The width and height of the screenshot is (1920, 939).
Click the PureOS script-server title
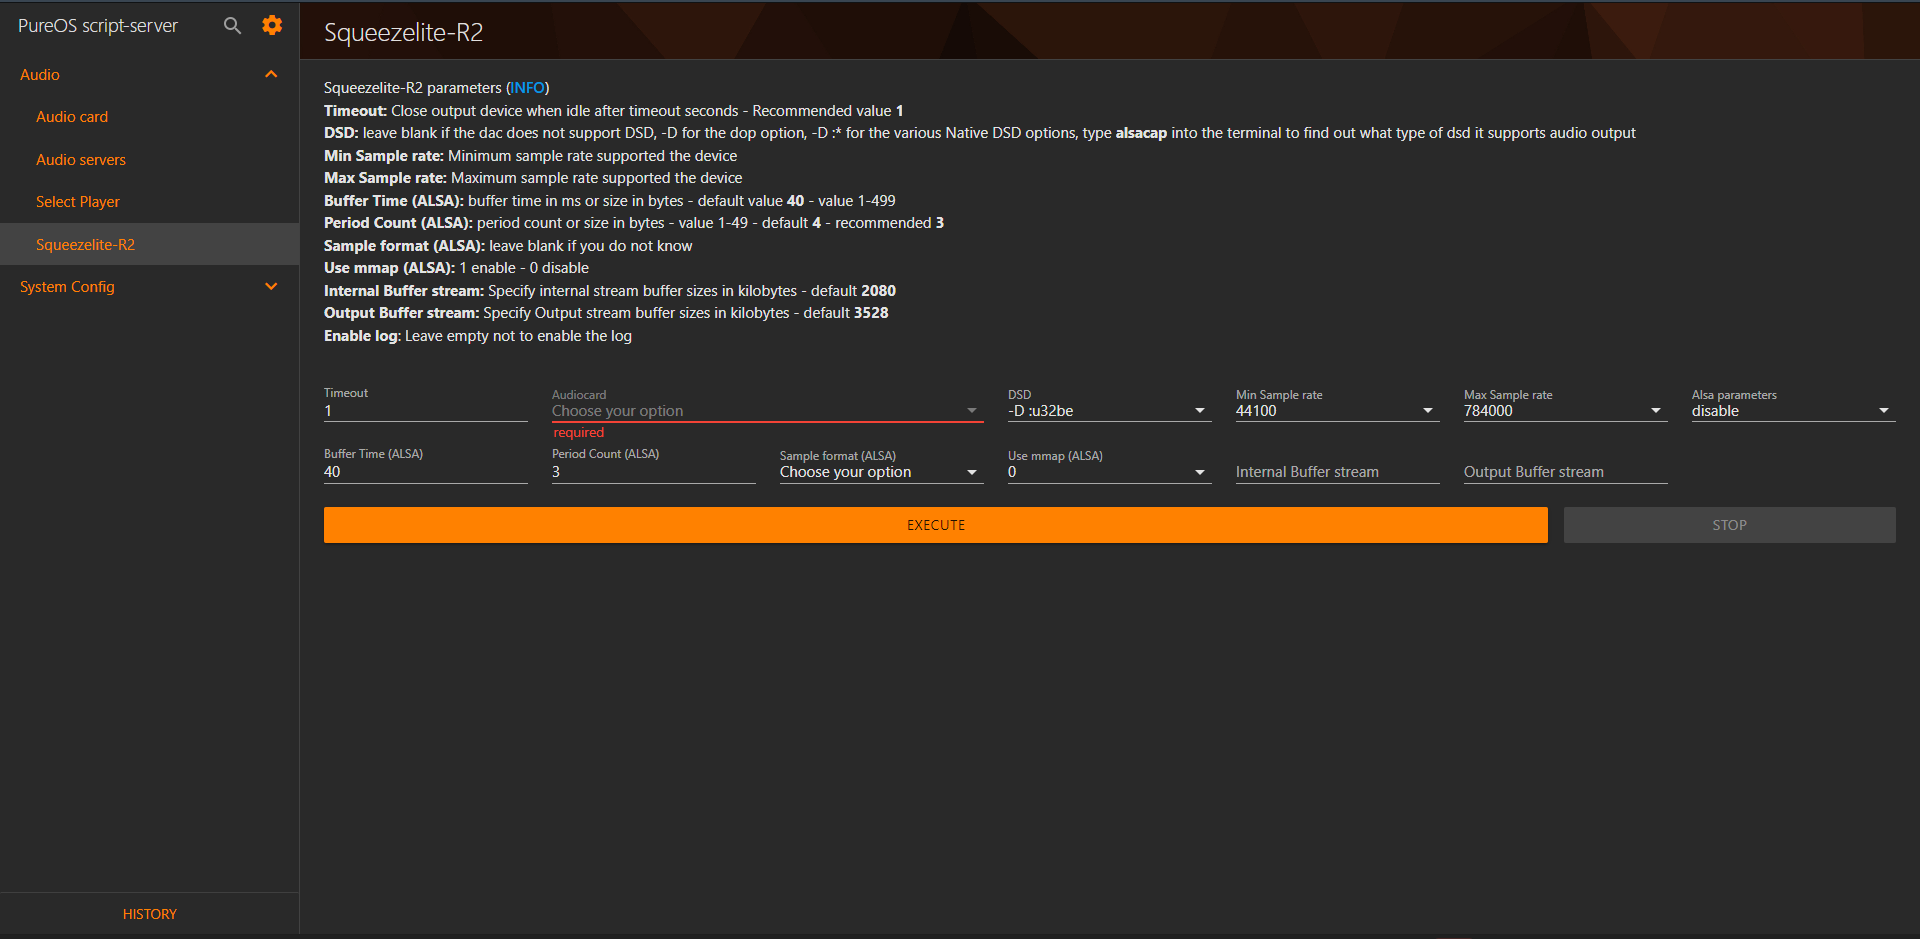[98, 26]
